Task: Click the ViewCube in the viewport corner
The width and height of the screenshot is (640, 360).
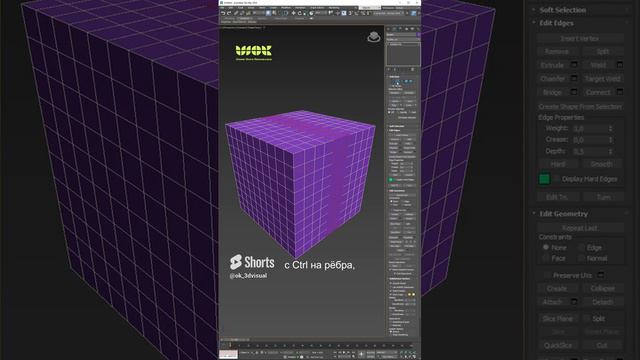Action: 373,37
